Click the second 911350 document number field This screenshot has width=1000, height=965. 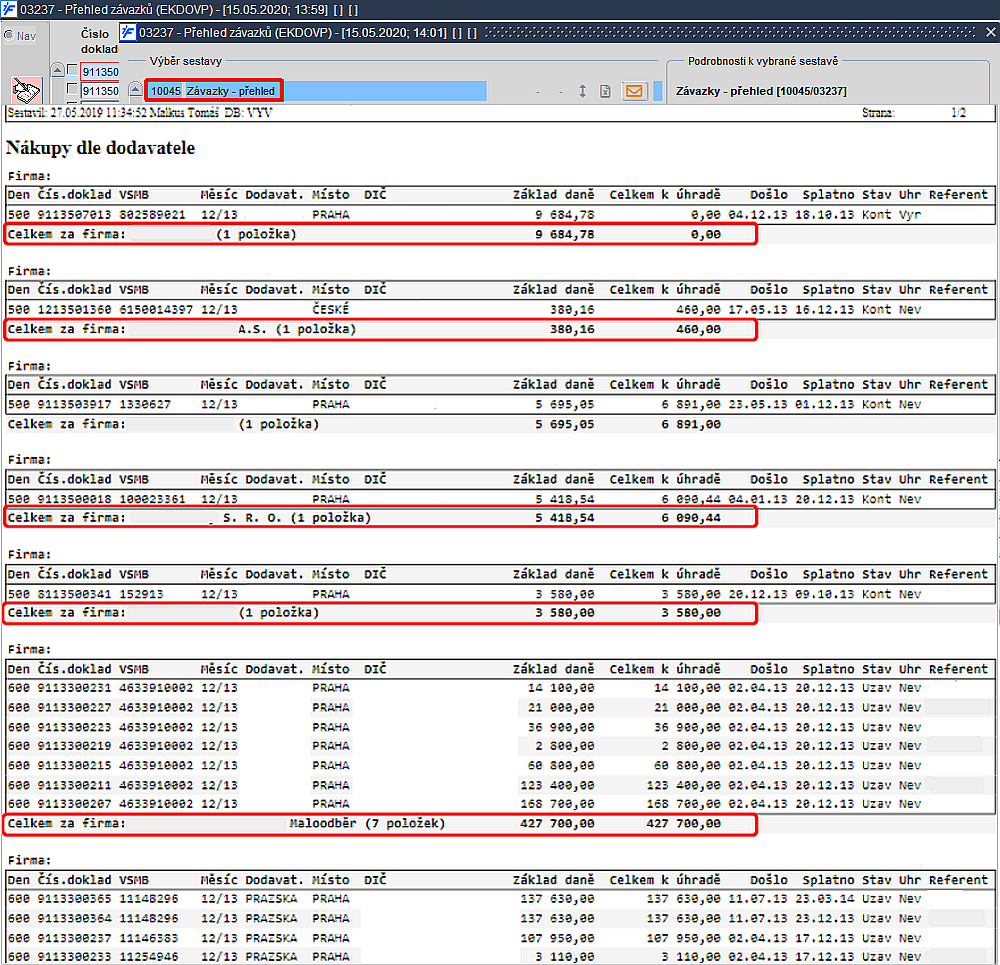100,91
